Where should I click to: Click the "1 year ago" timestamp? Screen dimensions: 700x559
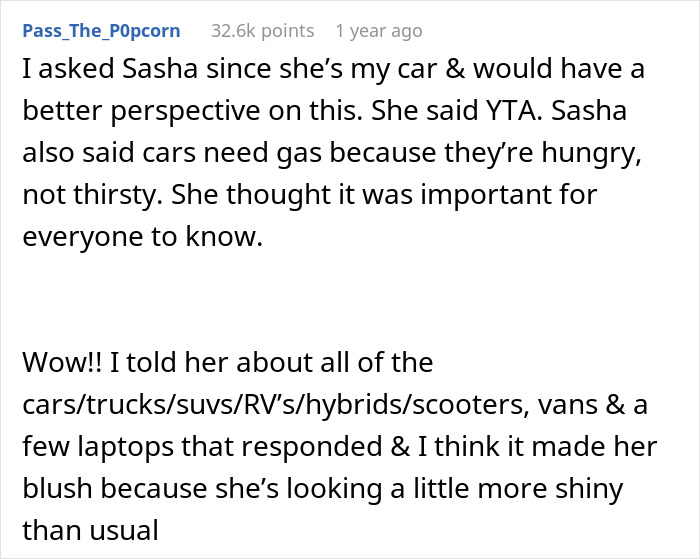point(379,30)
